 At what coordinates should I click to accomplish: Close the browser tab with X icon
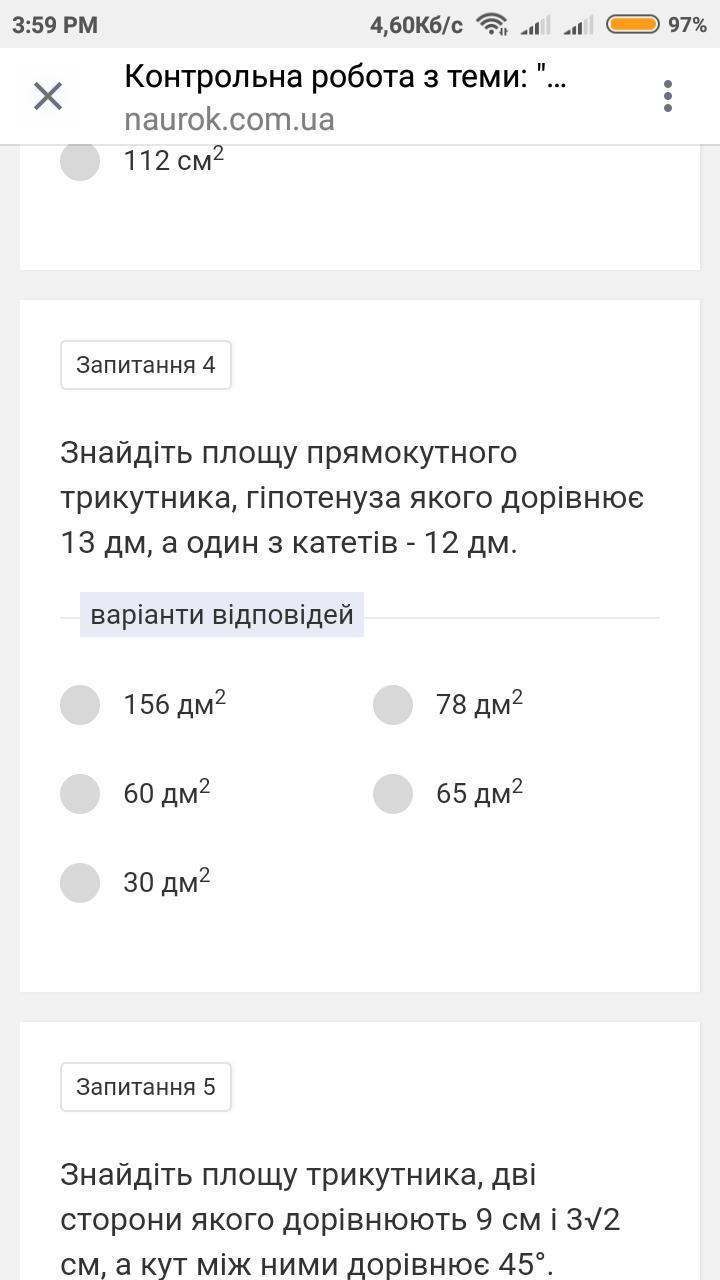click(x=48, y=97)
